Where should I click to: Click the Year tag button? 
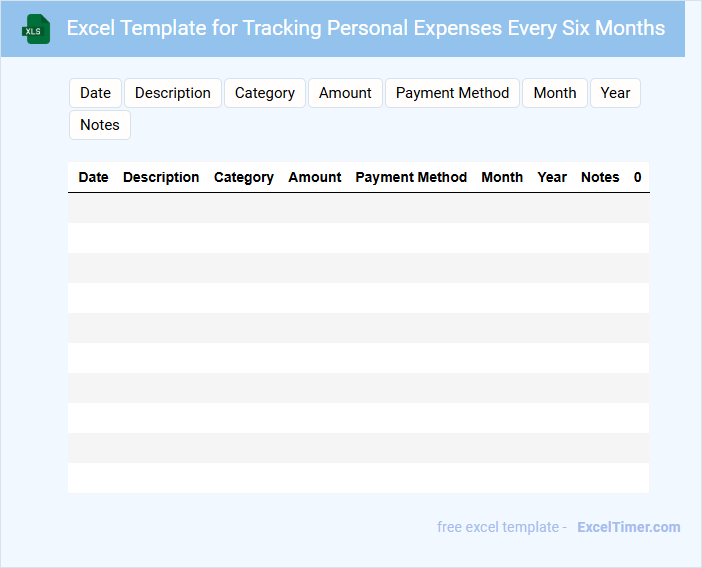(615, 93)
